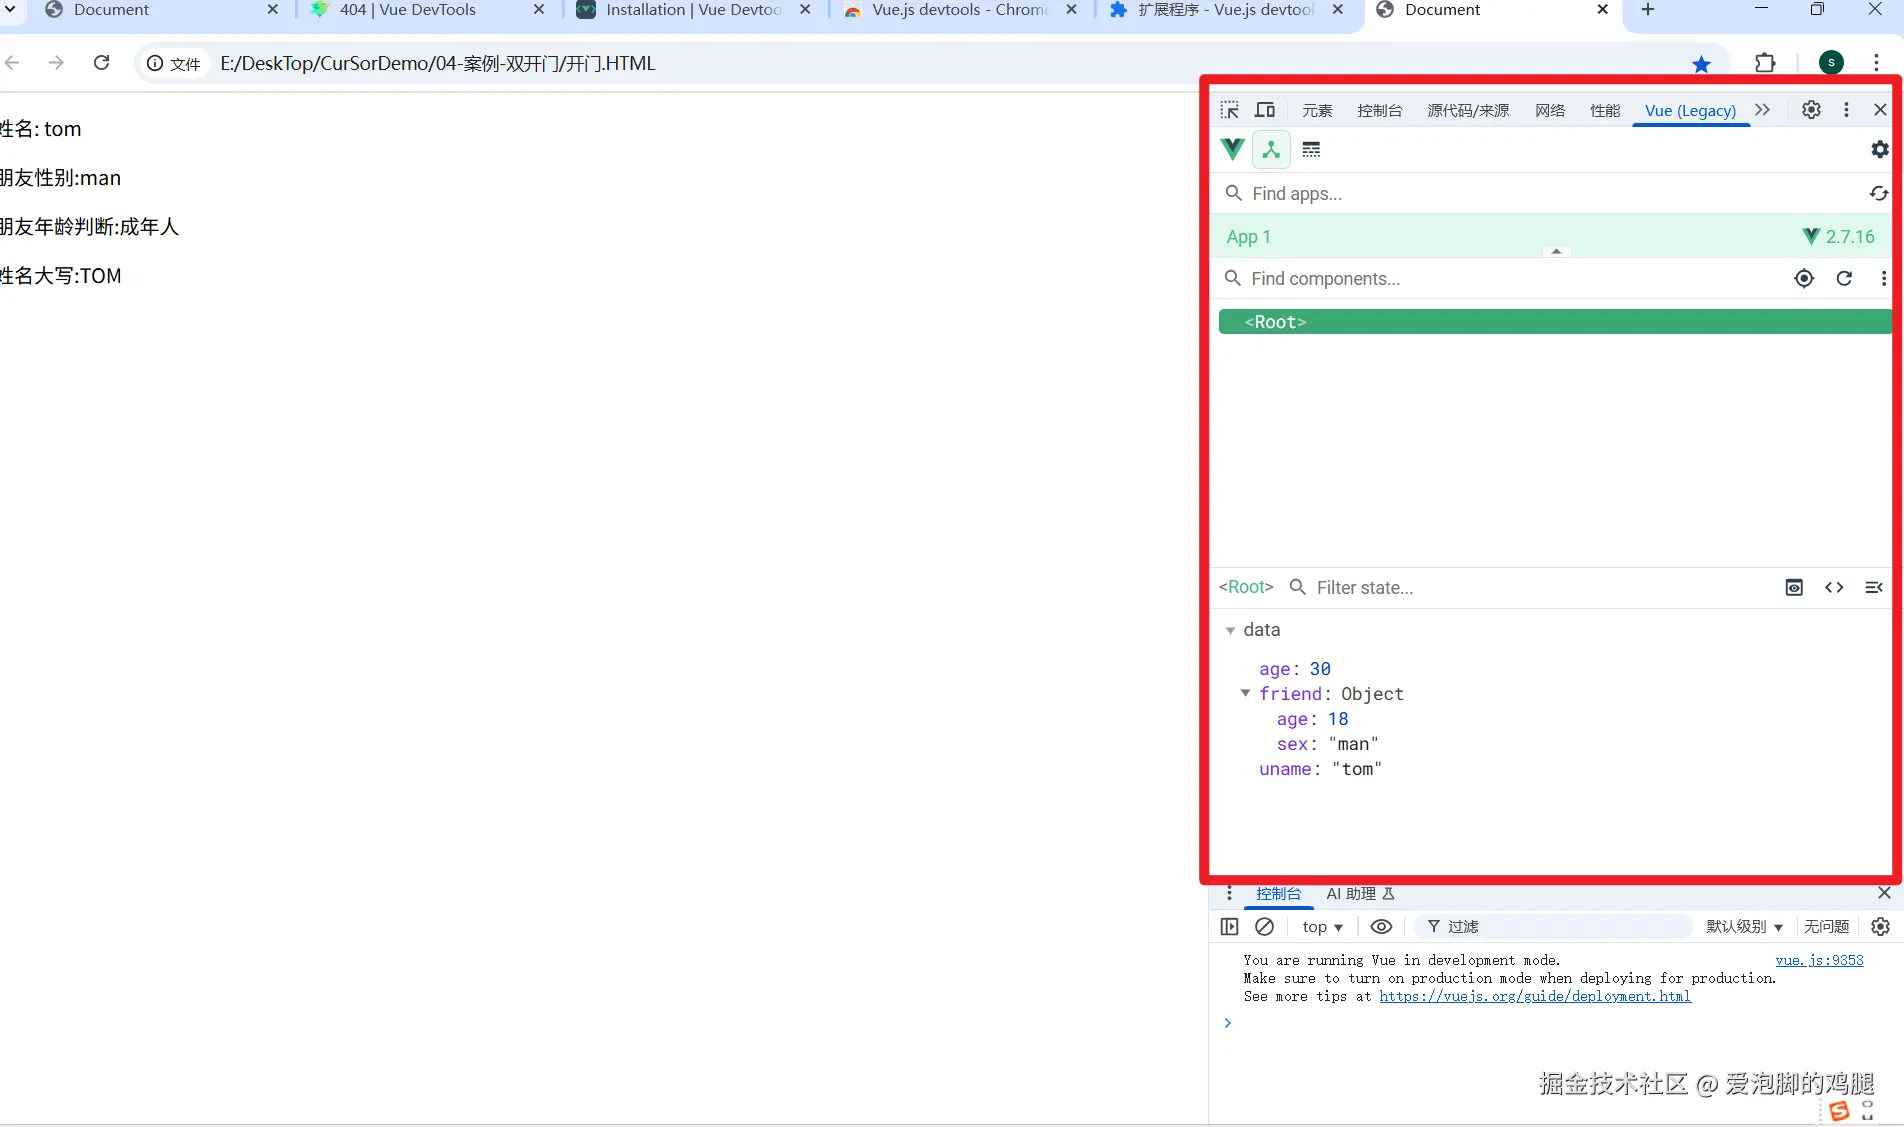Open the 源代码/来源 tab
Image resolution: width=1904 pixels, height=1127 pixels.
tap(1468, 110)
